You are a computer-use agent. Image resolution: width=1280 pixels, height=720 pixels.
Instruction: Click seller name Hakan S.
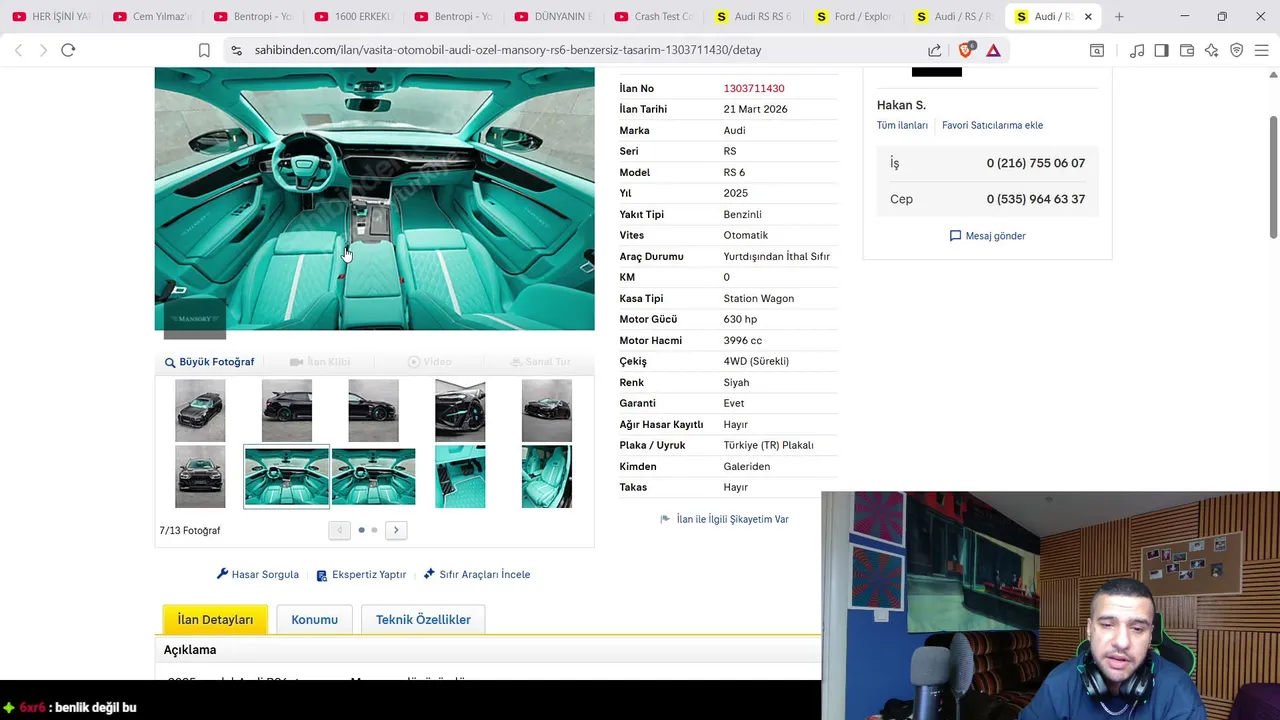pyautogui.click(x=901, y=105)
